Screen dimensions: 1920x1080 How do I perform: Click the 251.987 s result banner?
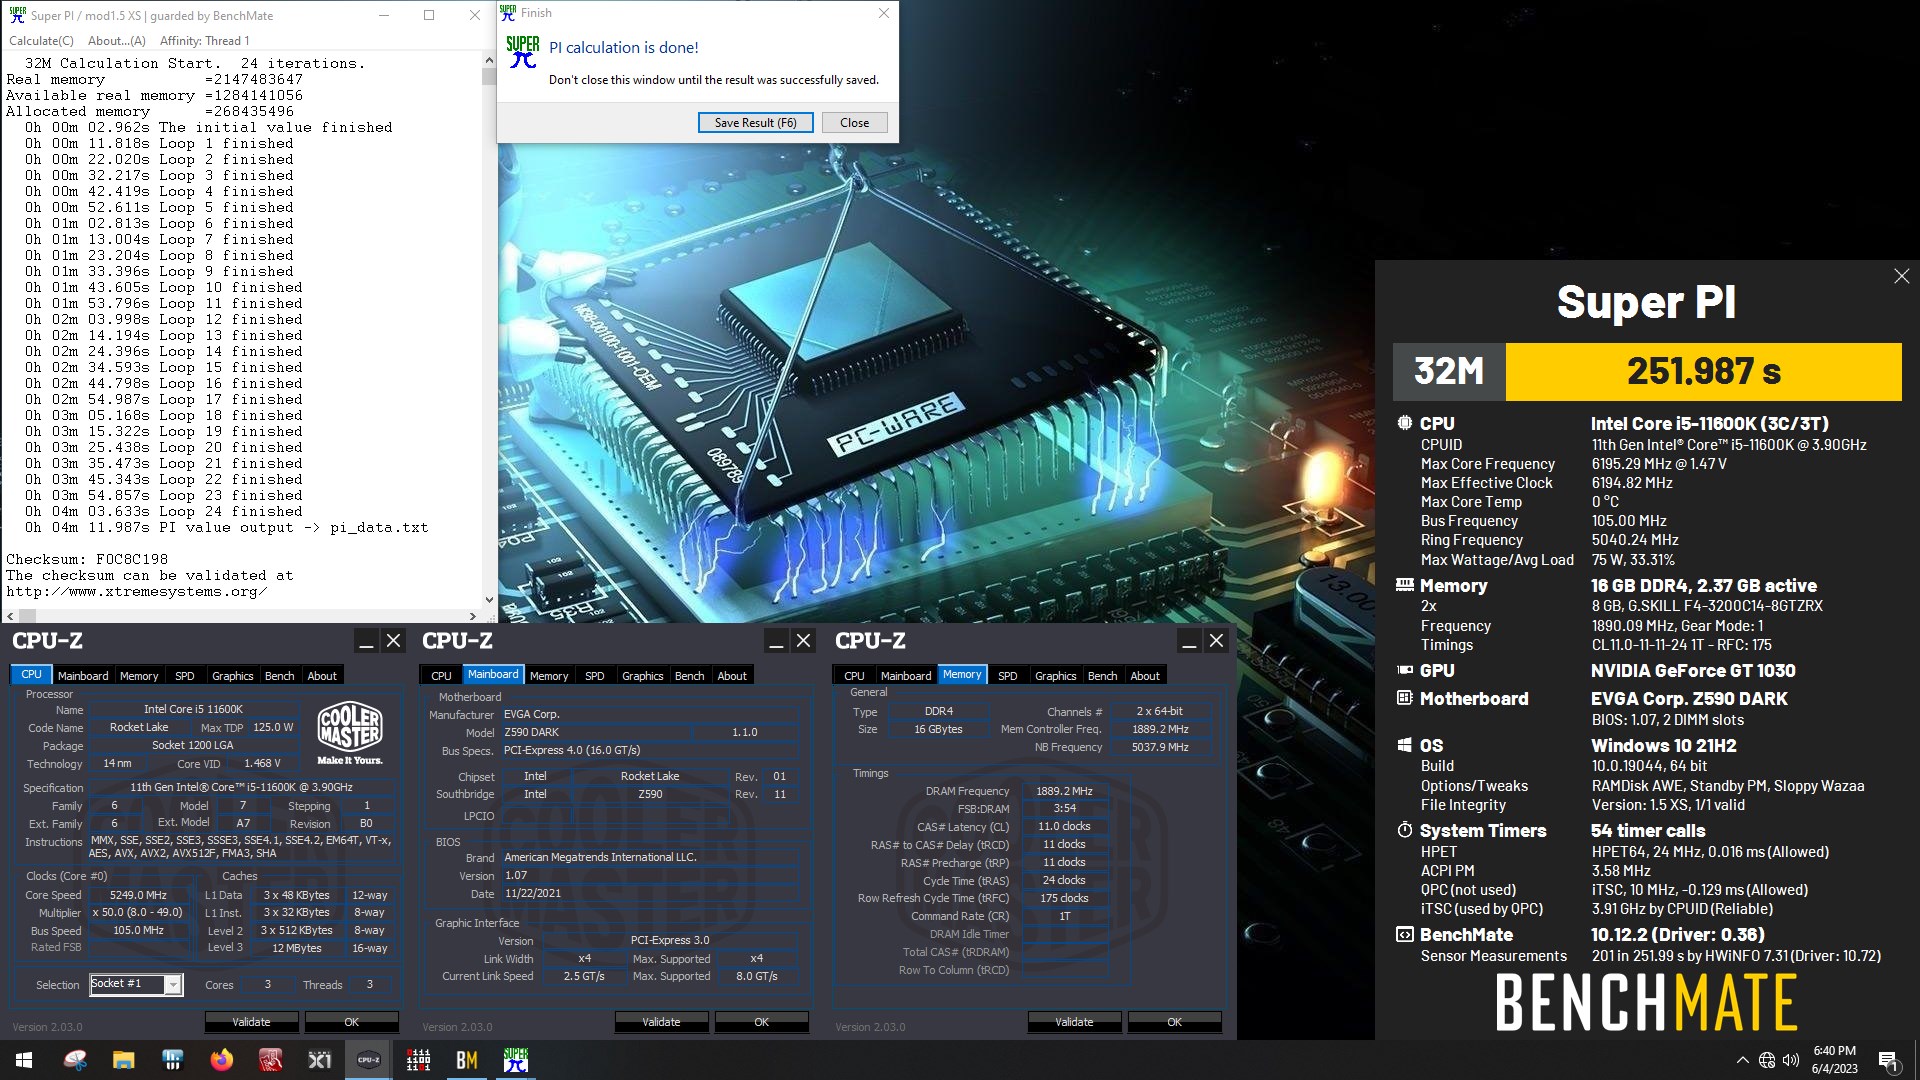[x=1703, y=372]
